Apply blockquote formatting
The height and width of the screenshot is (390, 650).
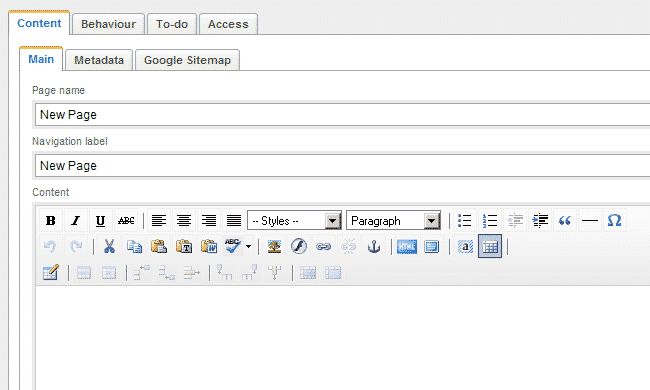point(565,220)
